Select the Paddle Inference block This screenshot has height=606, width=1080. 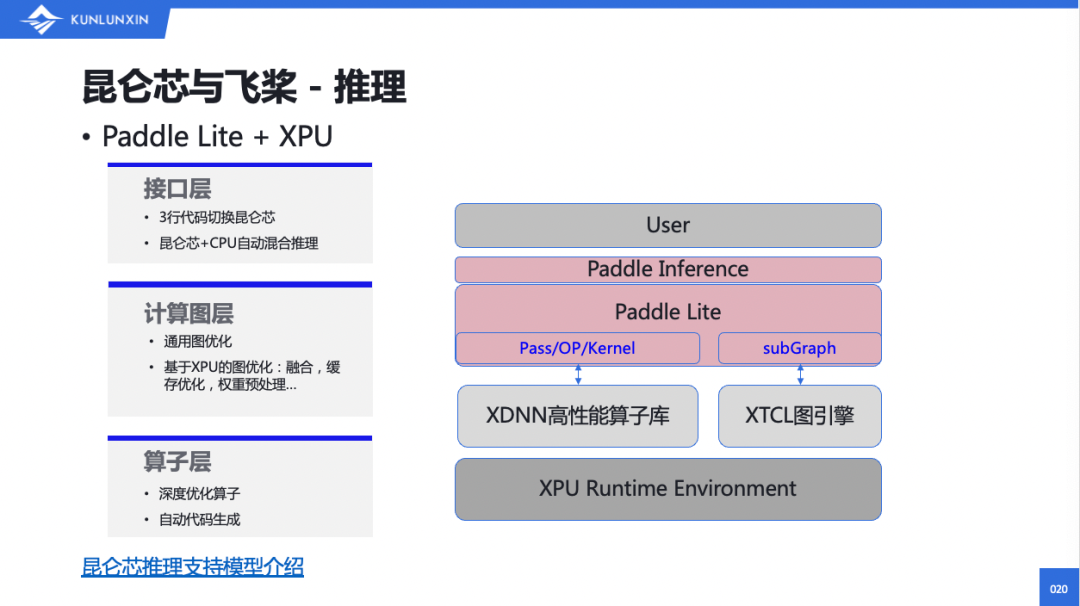[x=668, y=269]
